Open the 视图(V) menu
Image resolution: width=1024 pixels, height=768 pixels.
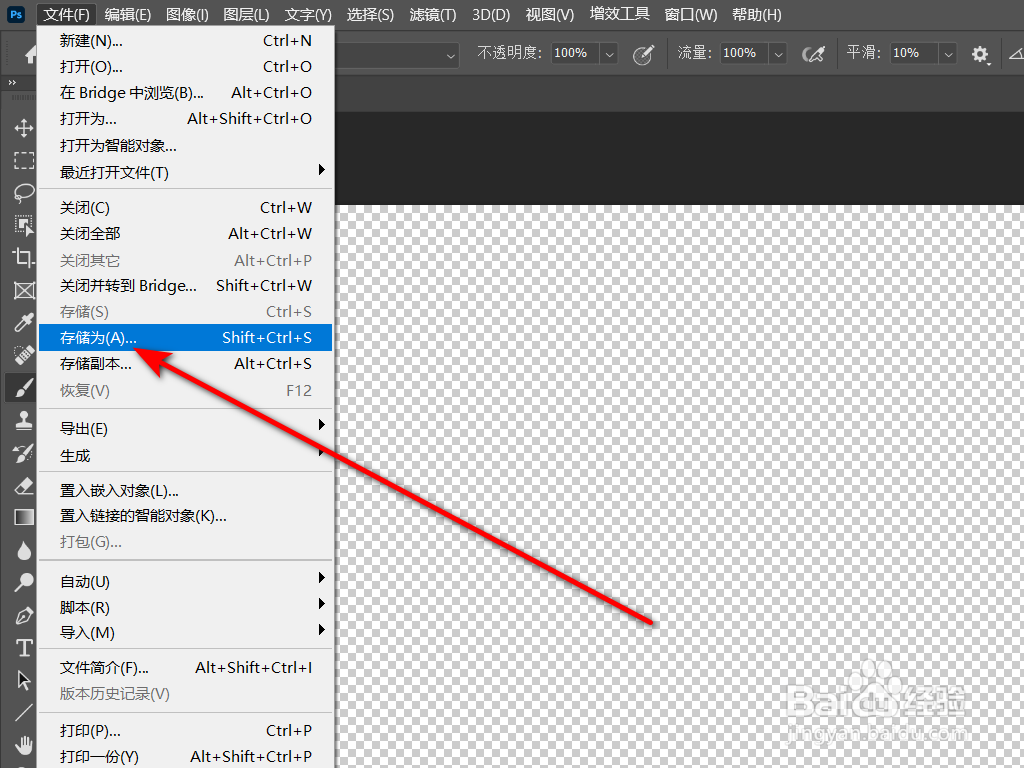point(550,14)
